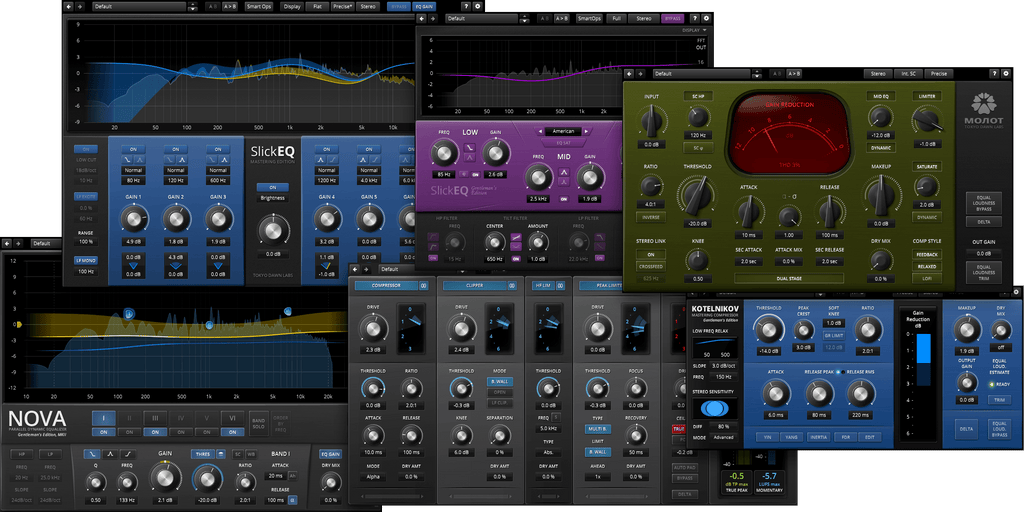This screenshot has height=512, width=1024.
Task: Click undo arrow in limiter window toolbar
Action: click(356, 269)
